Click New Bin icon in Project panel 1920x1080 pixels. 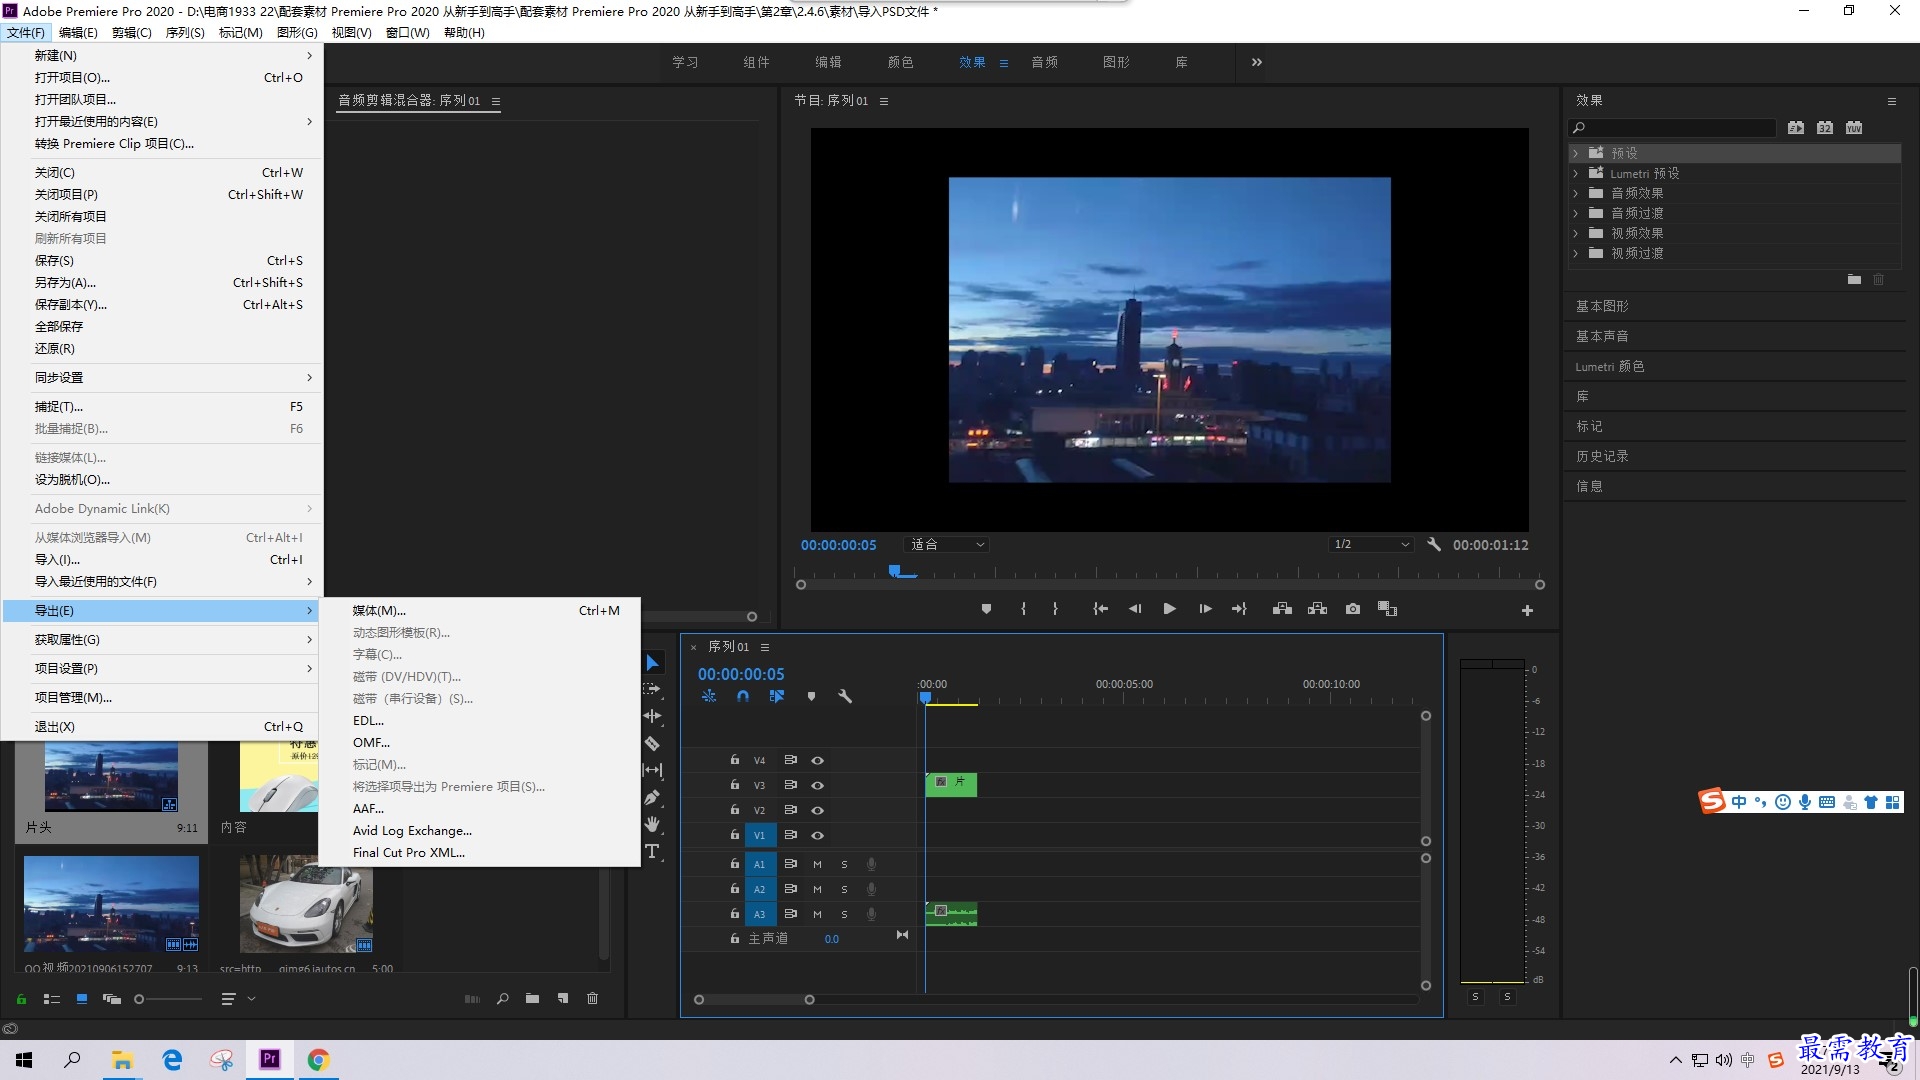tap(532, 998)
